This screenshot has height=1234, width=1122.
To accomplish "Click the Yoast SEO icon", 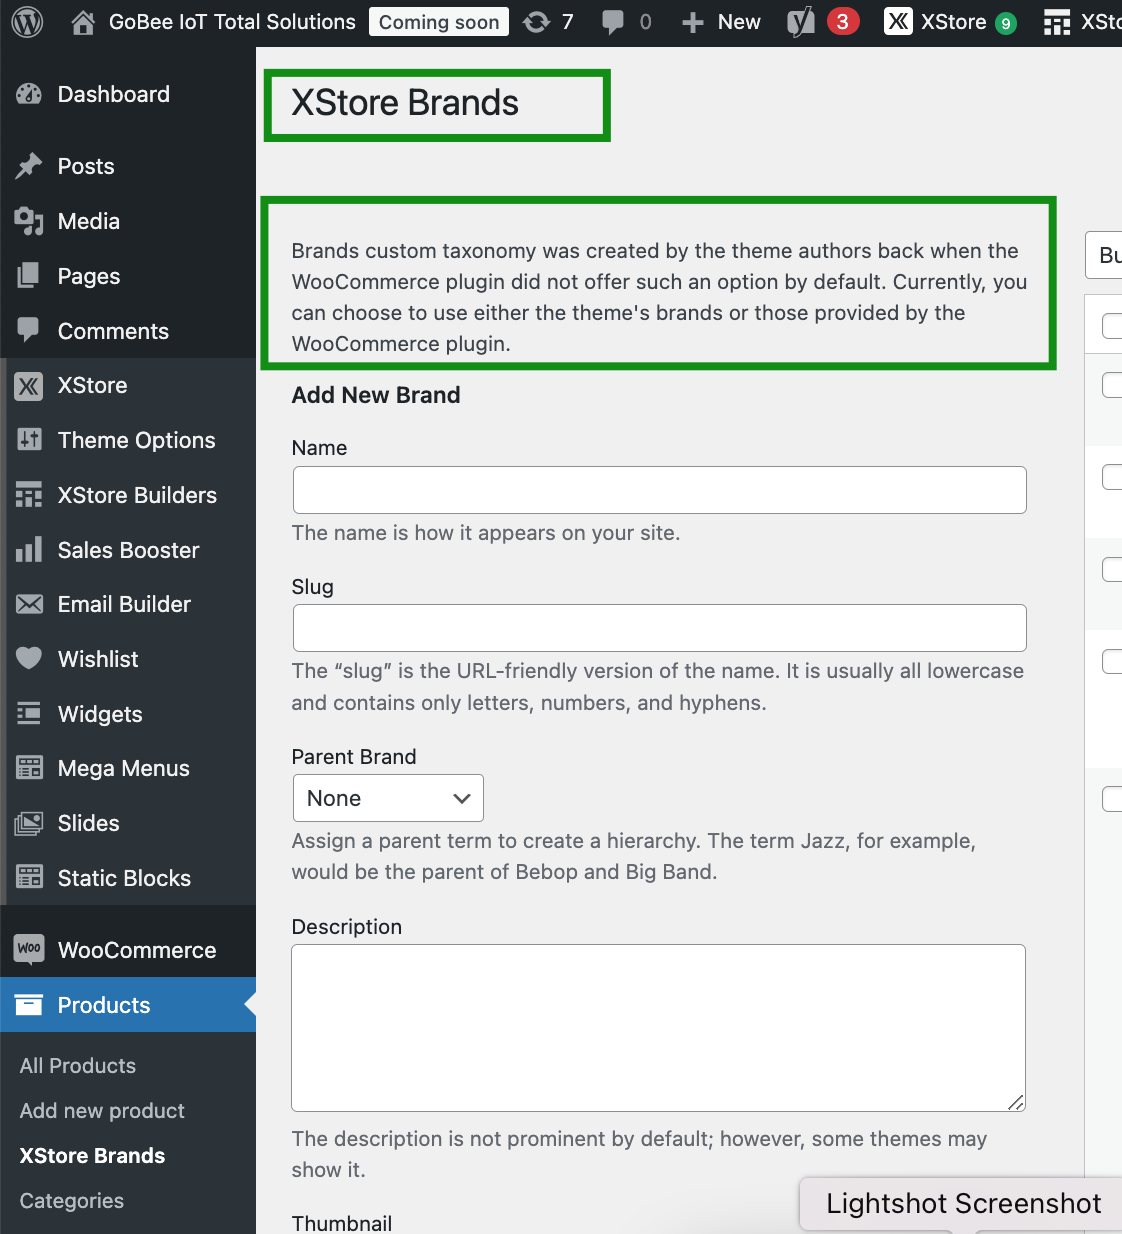I will pyautogui.click(x=801, y=22).
